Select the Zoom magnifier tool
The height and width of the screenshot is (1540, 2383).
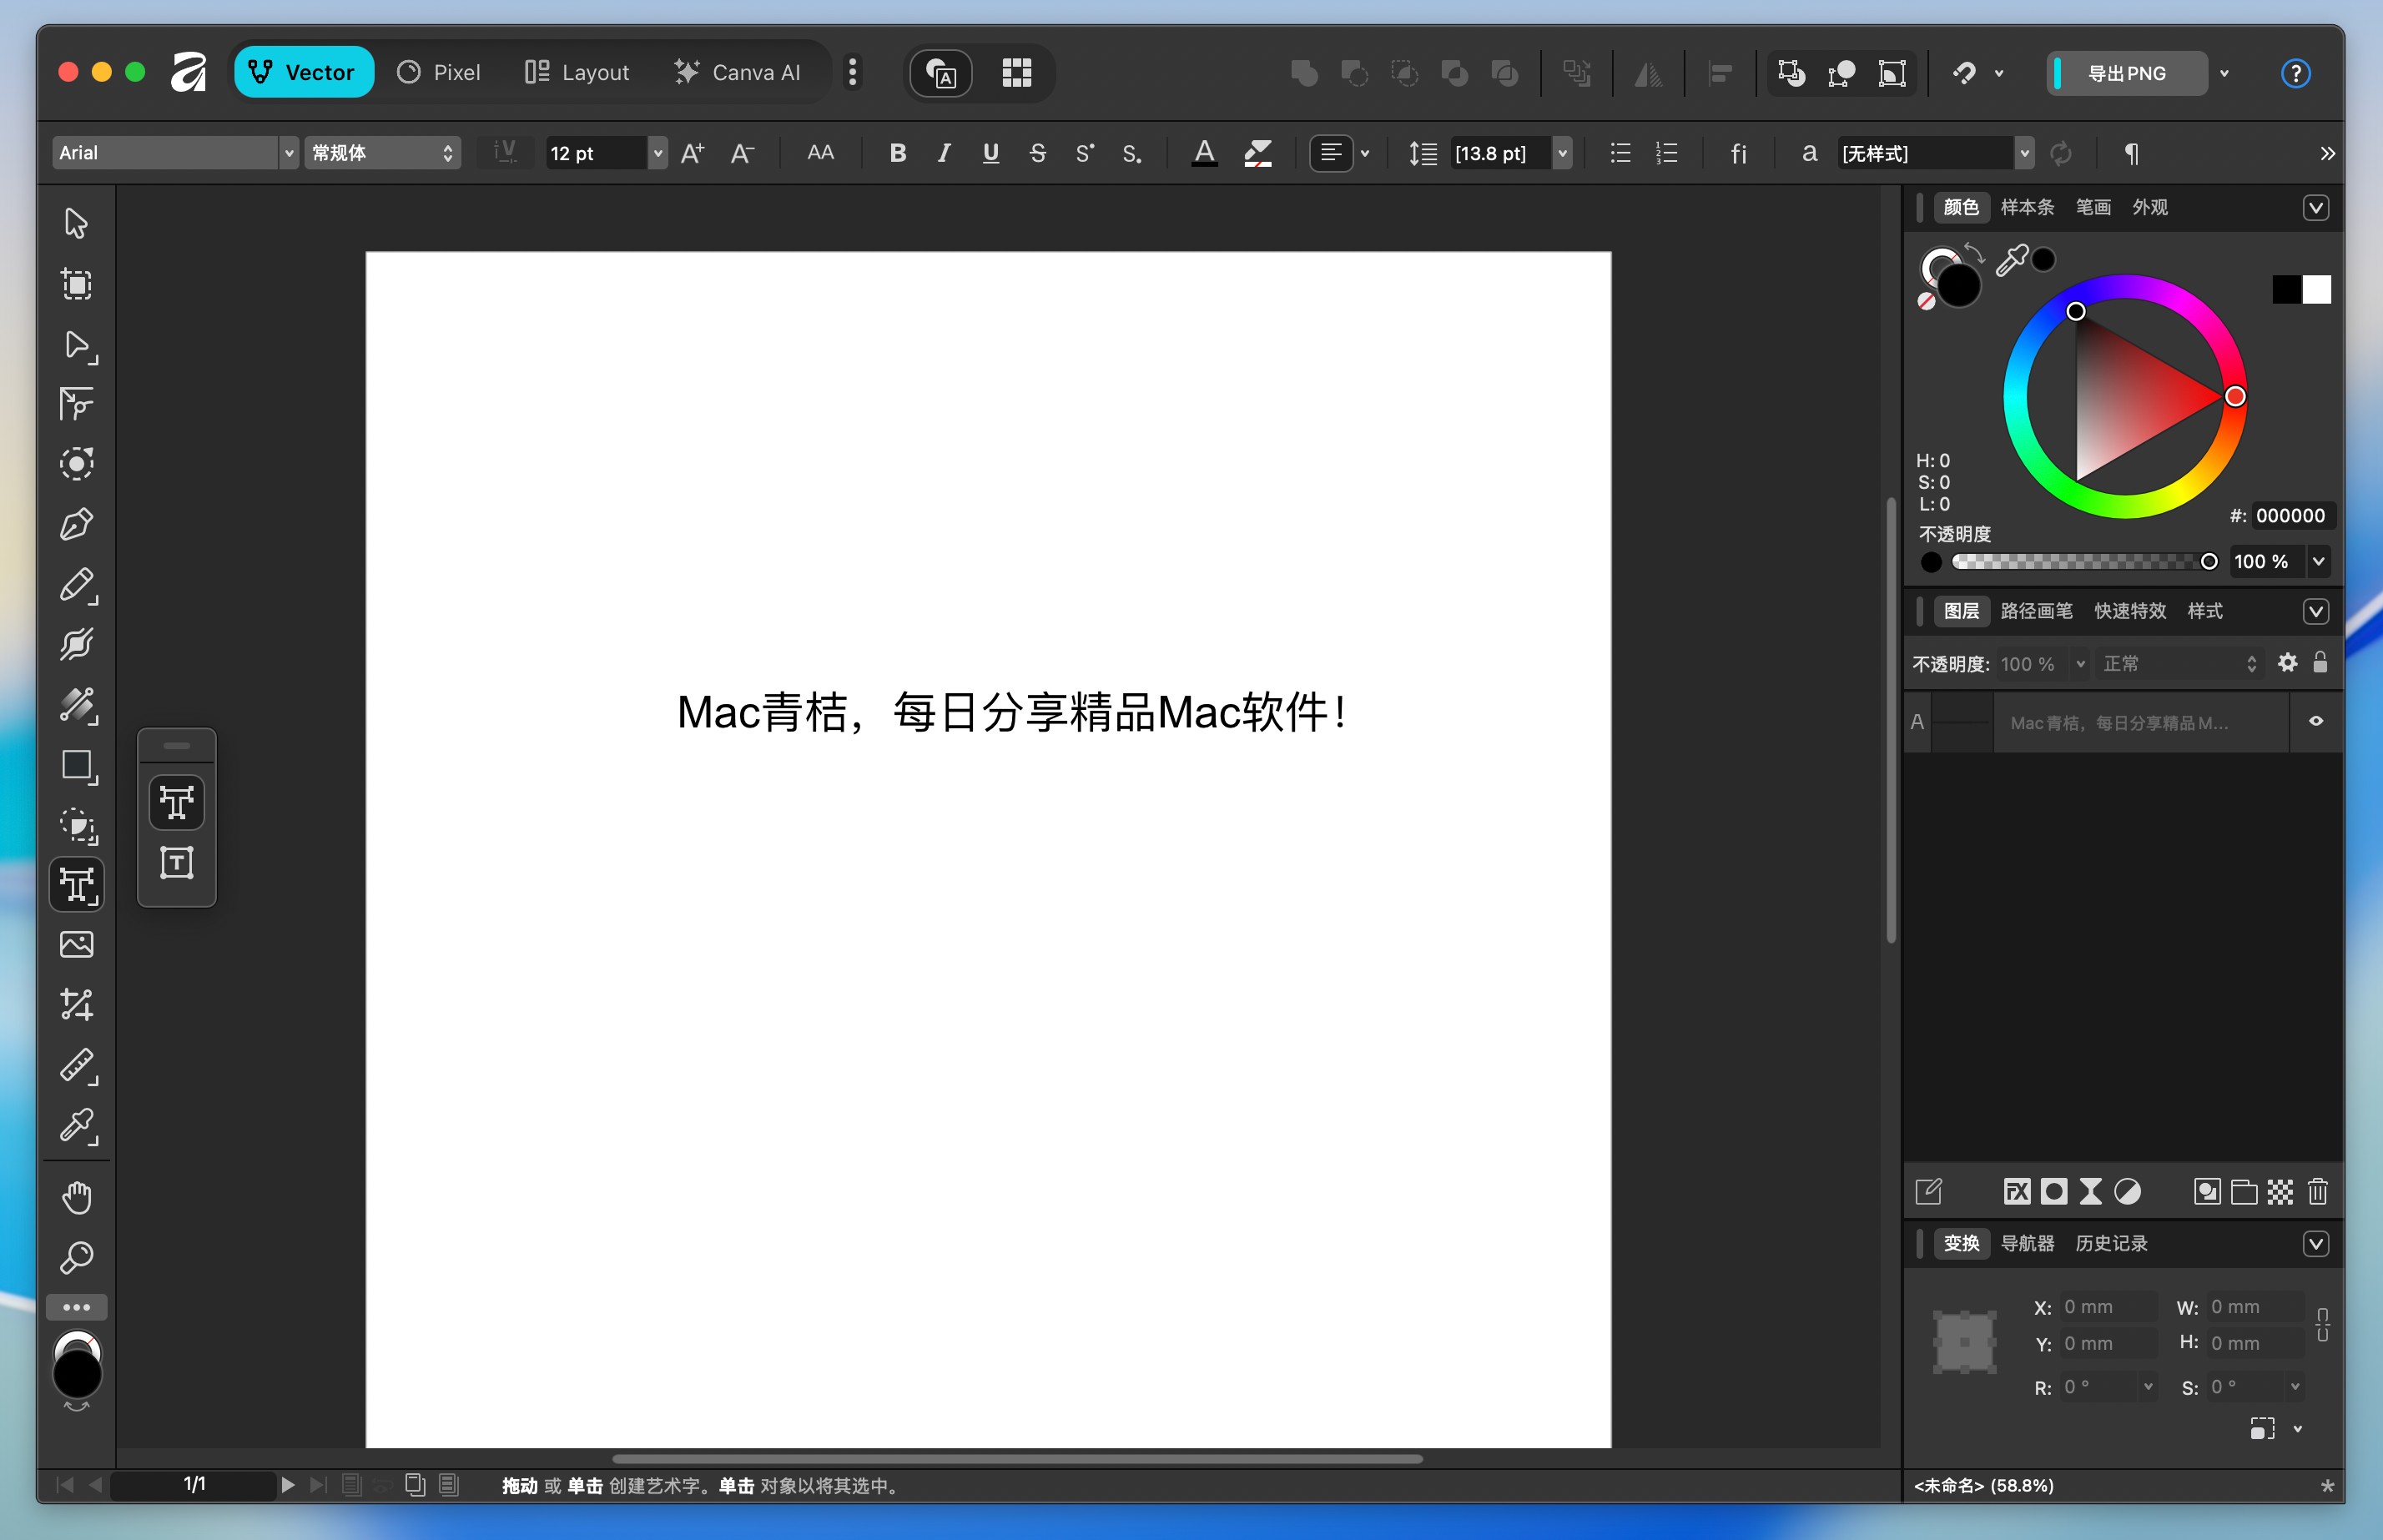[77, 1257]
